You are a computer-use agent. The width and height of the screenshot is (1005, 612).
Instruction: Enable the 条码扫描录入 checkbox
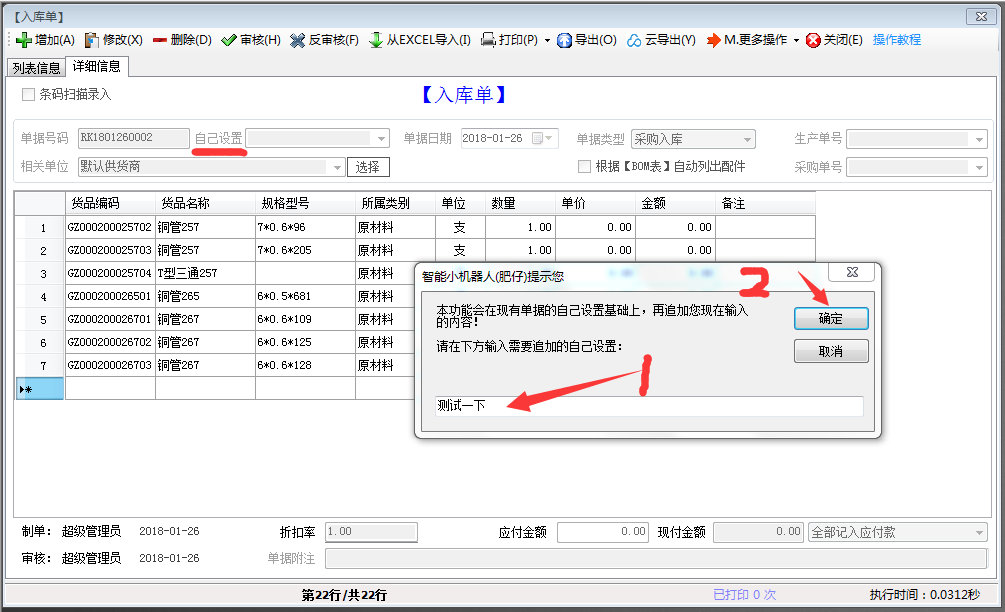tap(29, 95)
